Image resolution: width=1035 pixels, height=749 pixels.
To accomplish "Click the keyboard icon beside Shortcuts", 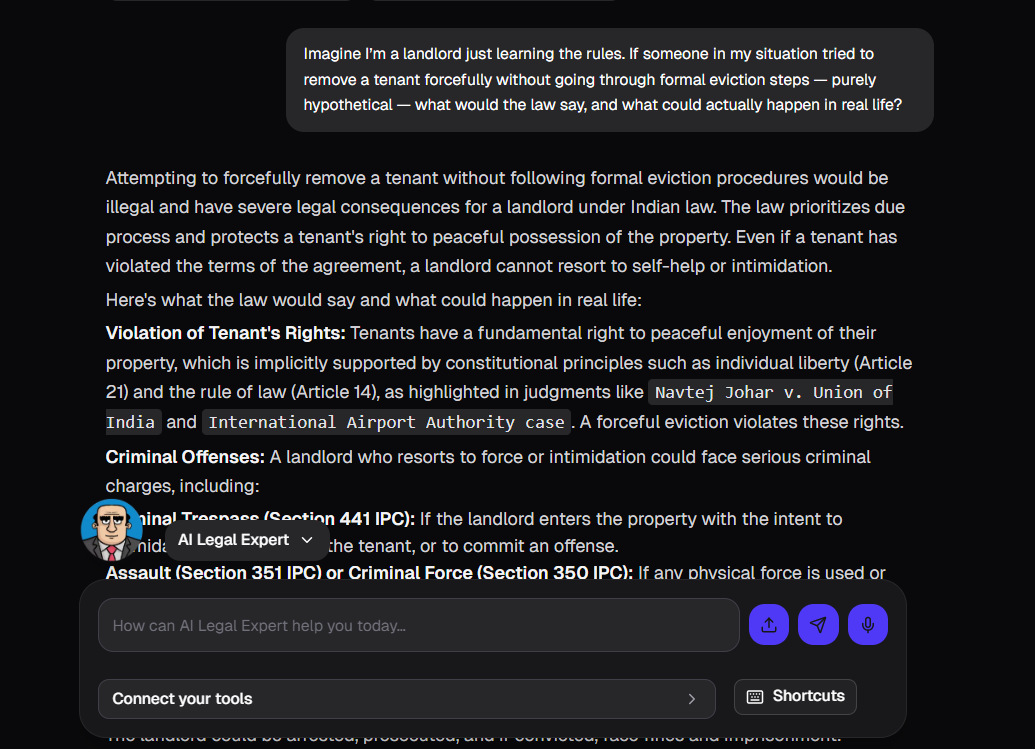I will (755, 697).
